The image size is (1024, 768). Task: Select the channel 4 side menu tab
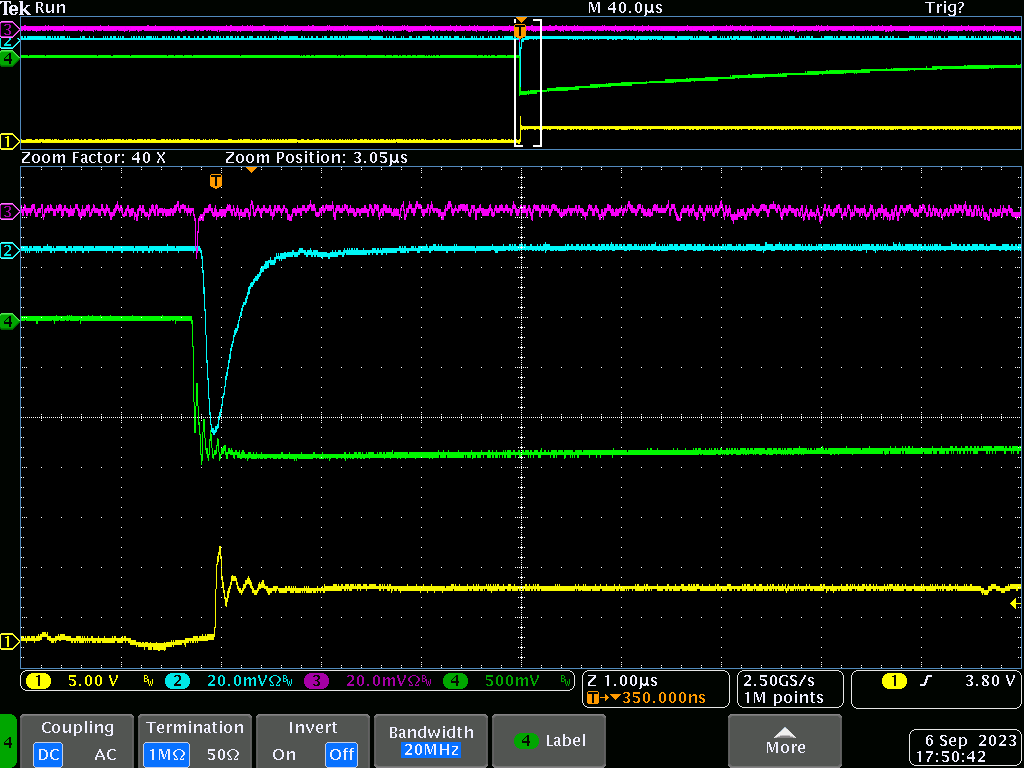tap(9, 742)
